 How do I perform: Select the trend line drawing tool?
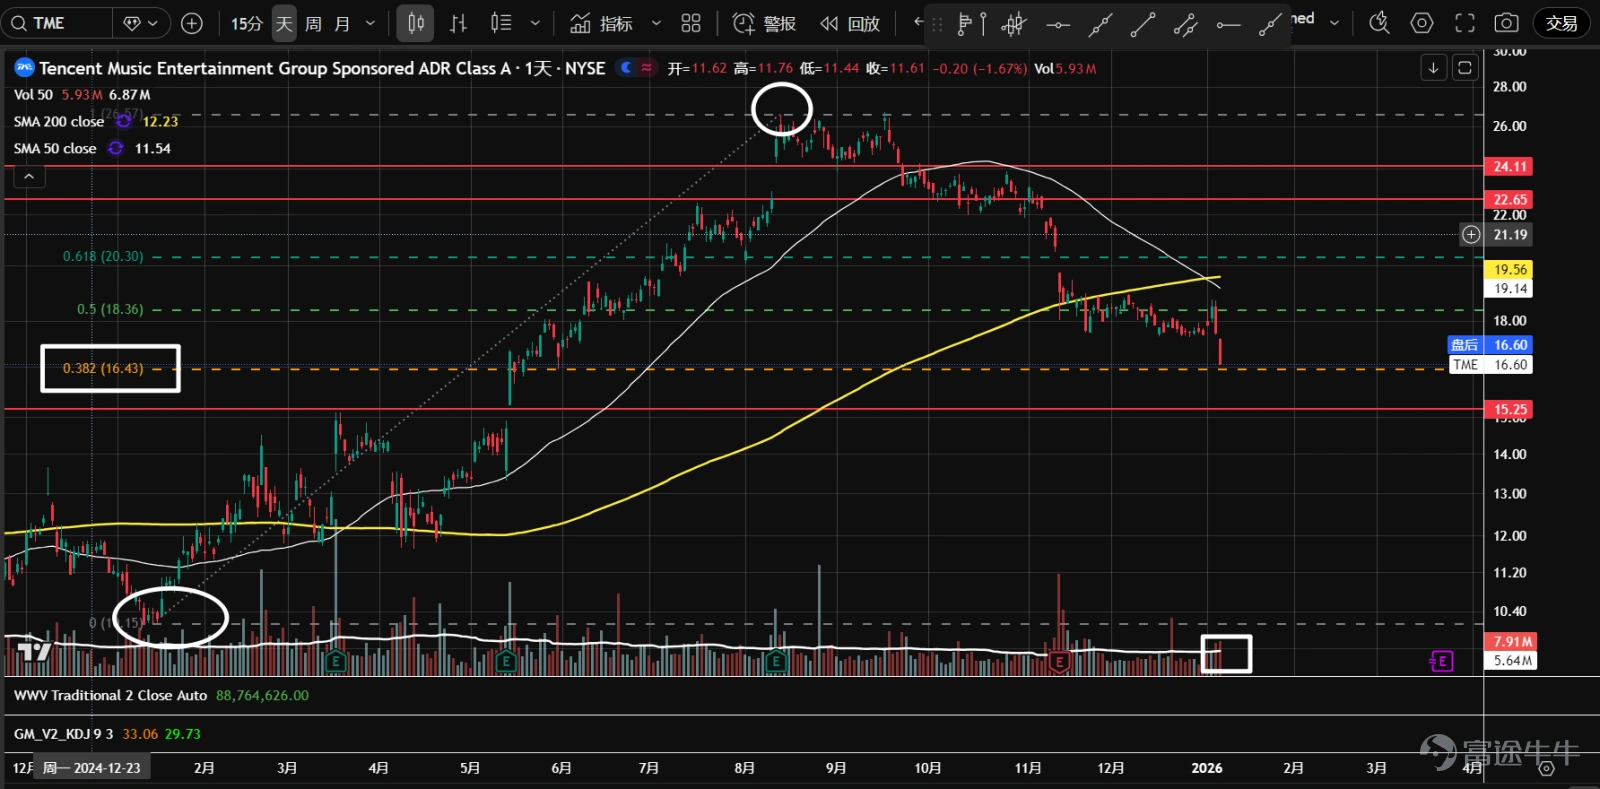(x=1142, y=24)
